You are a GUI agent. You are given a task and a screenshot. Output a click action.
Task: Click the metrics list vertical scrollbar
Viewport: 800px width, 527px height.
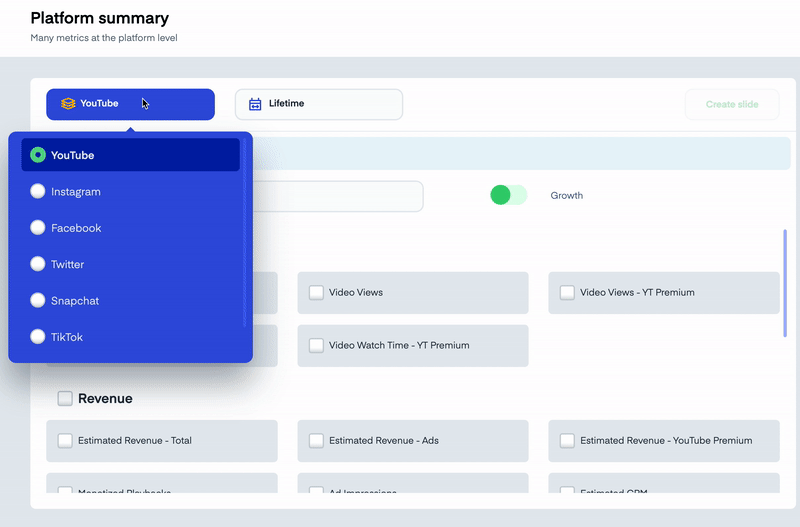785,283
